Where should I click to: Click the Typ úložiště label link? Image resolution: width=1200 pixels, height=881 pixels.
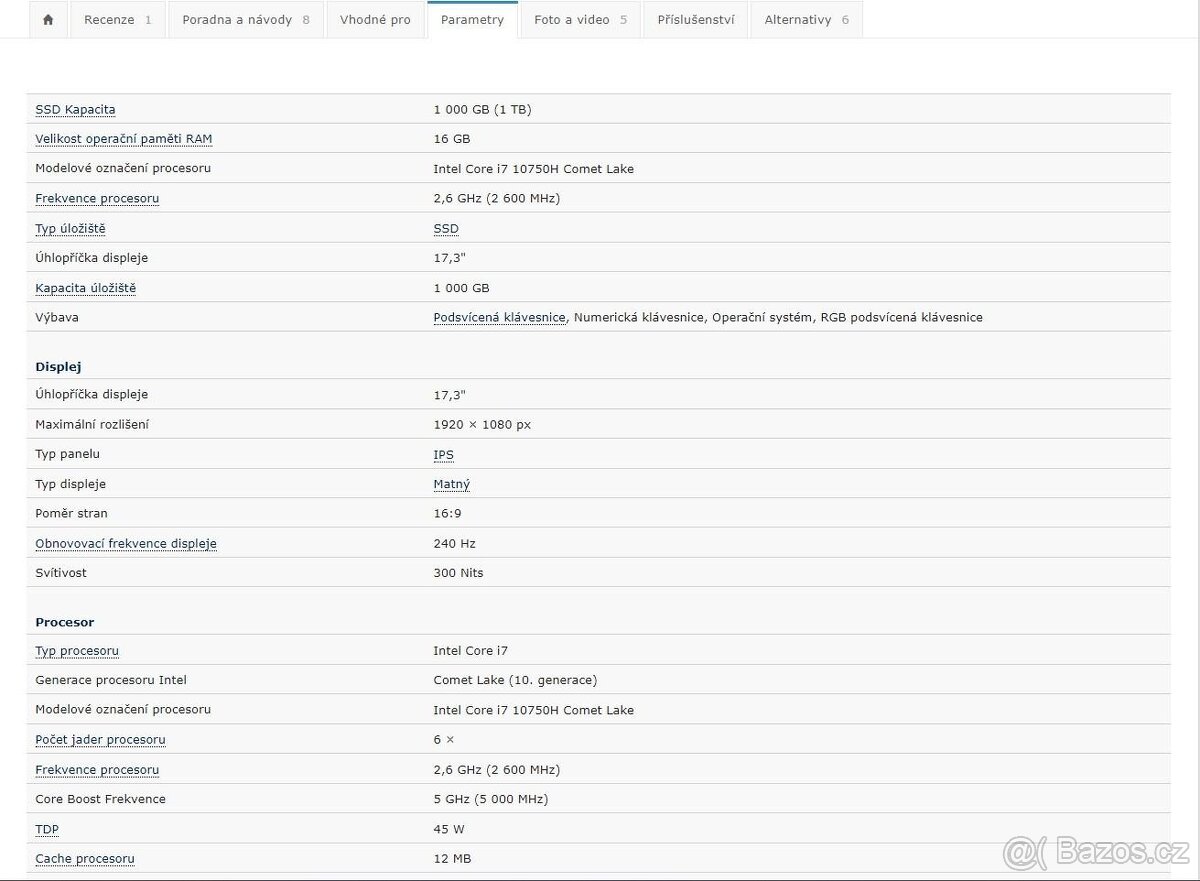coord(70,229)
